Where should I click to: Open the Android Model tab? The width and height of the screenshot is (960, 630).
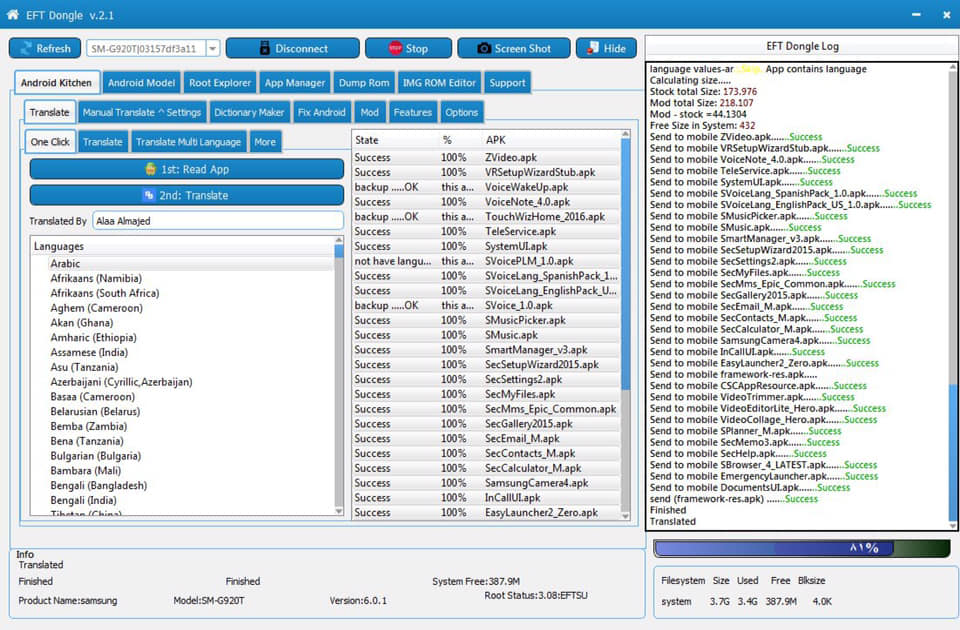point(141,83)
